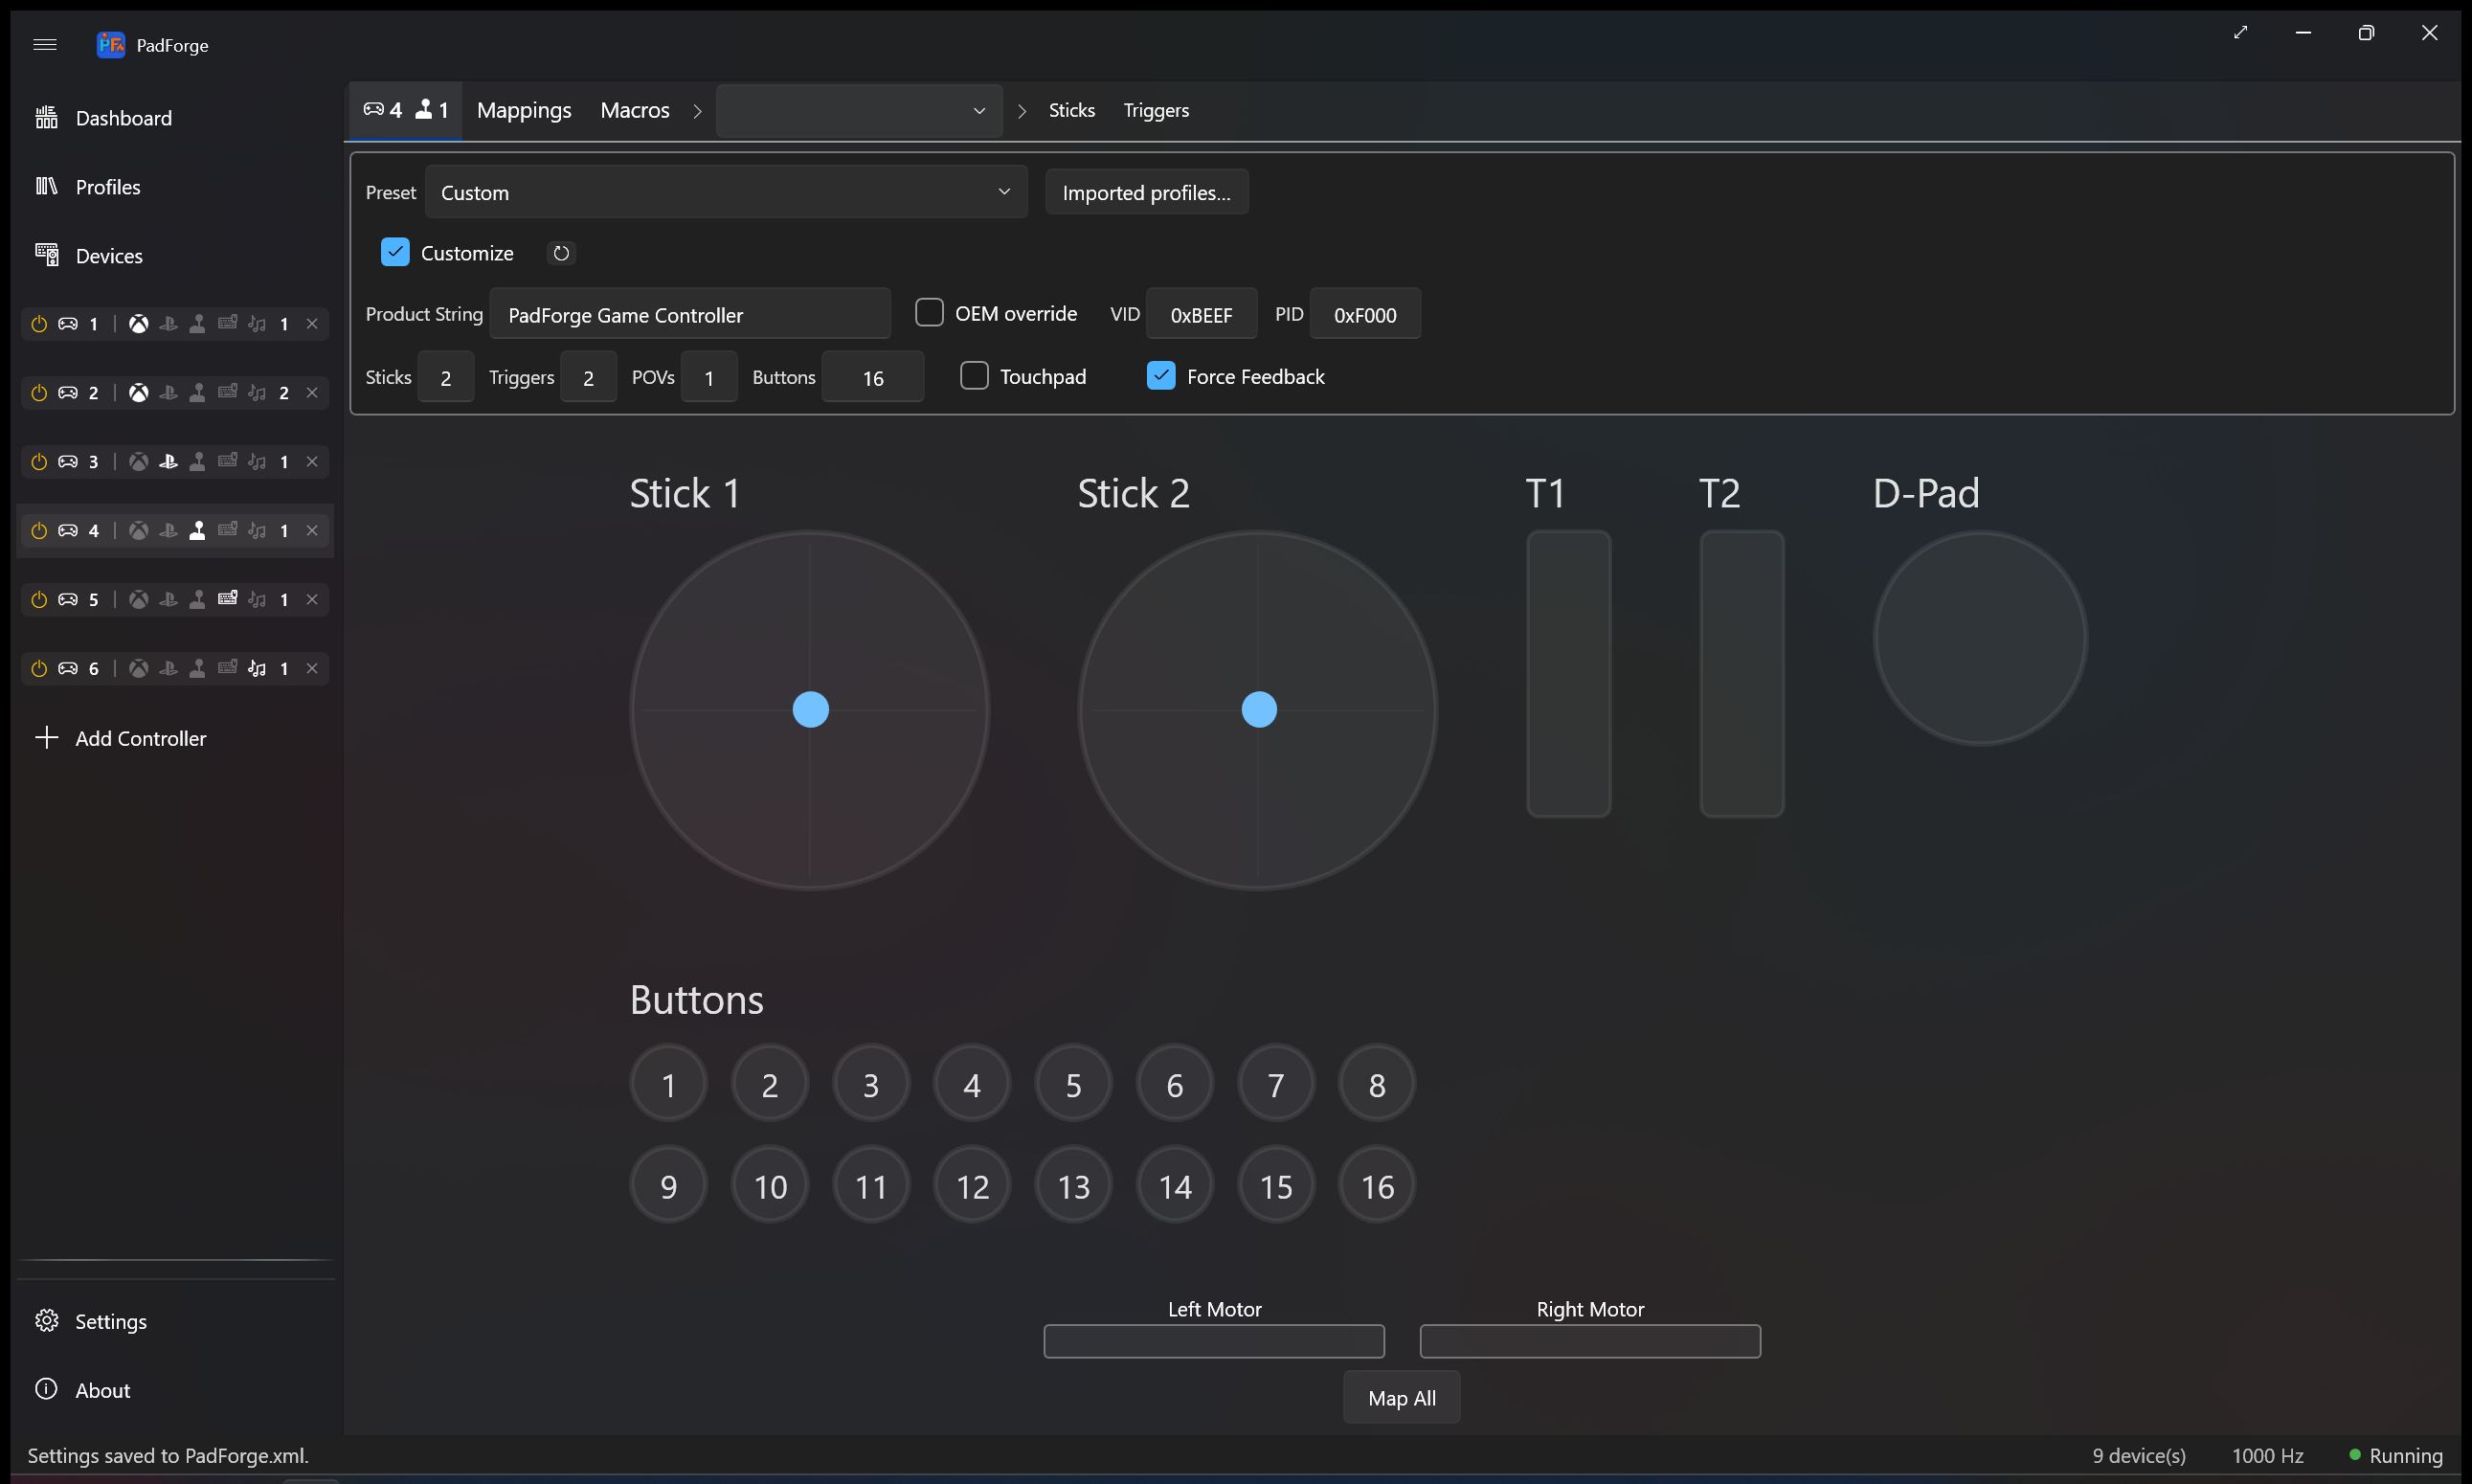
Task: Click chevron before the Sticks tab
Action: click(x=1021, y=111)
